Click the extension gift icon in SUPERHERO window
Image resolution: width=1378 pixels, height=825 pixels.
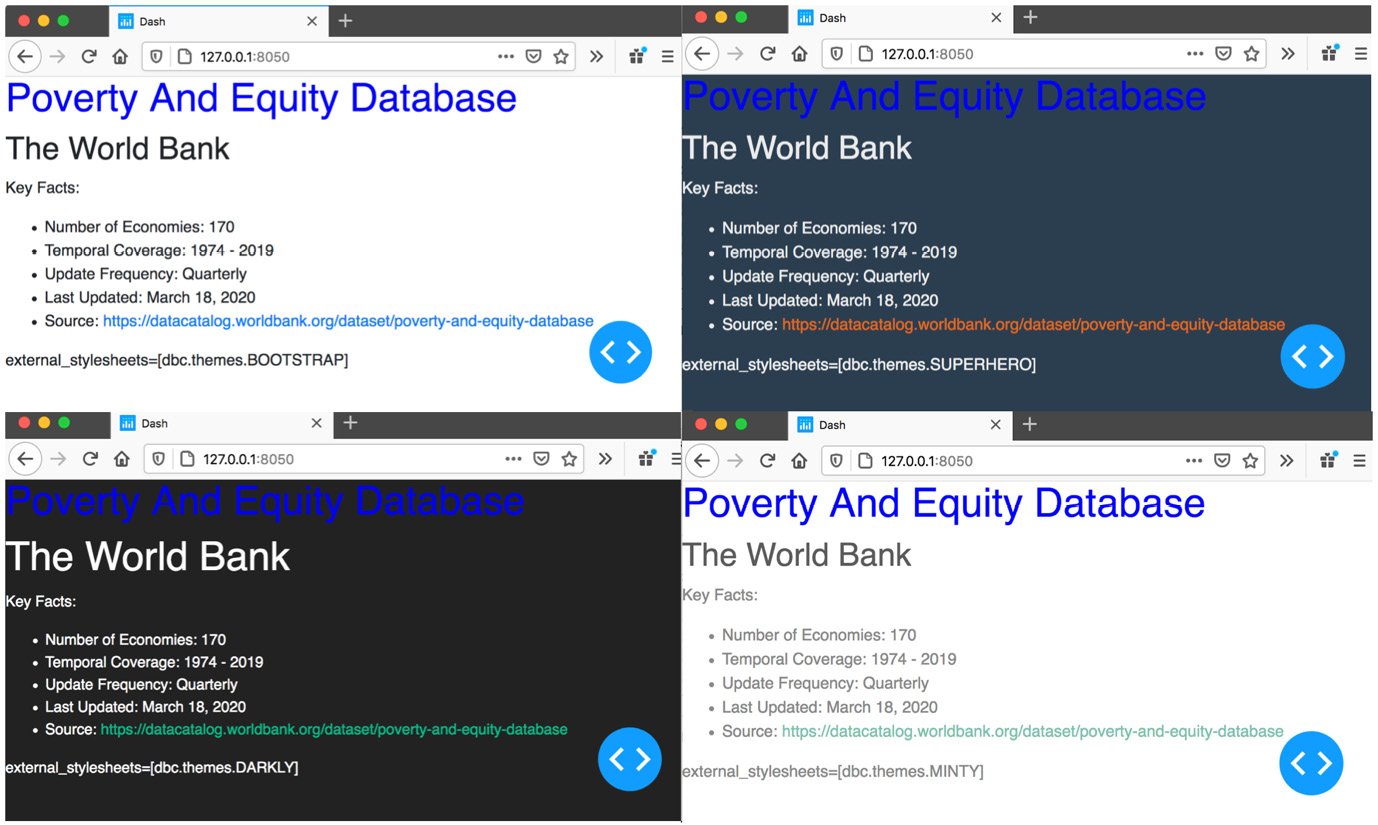coord(1329,54)
